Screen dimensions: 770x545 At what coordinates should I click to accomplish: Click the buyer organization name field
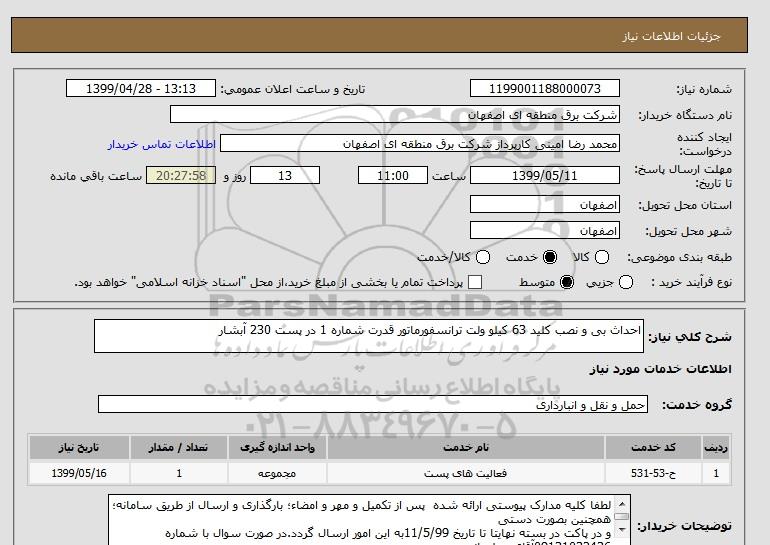pos(395,114)
